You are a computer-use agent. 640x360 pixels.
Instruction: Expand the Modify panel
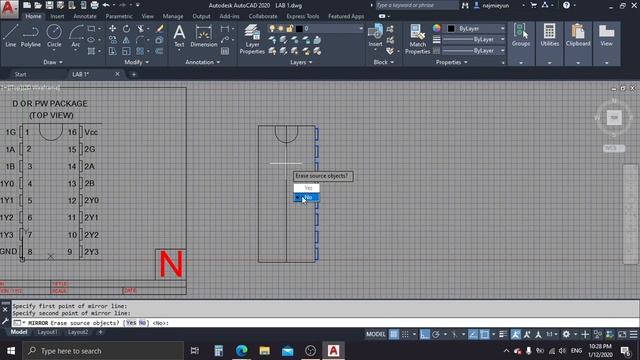136,62
